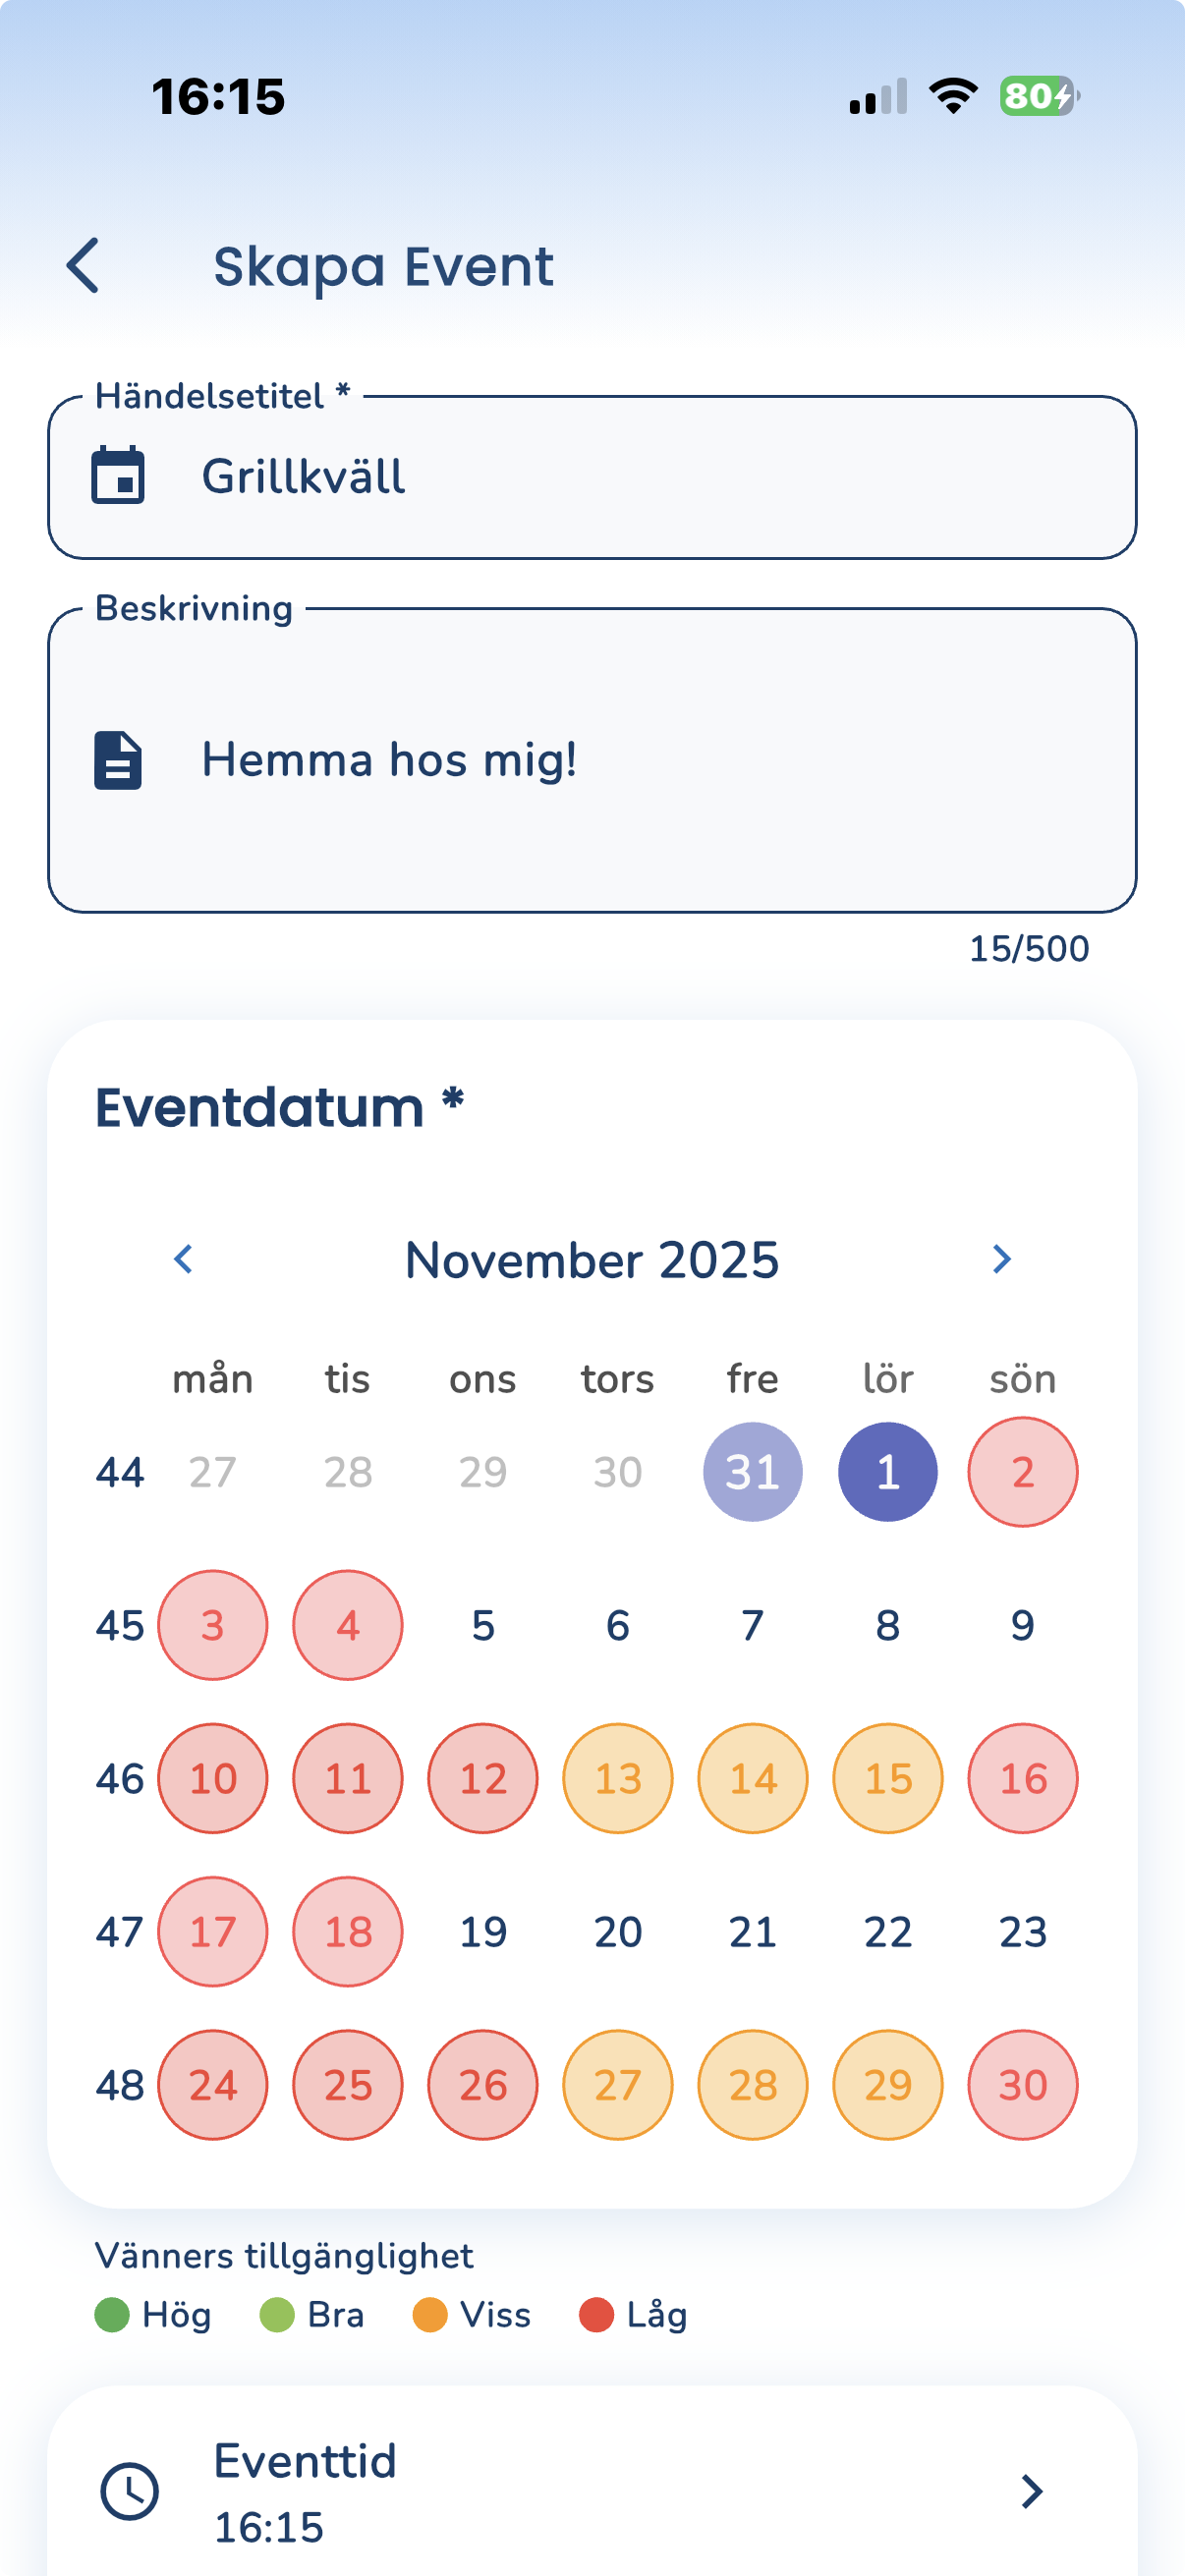Viewport: 1185px width, 2576px height.
Task: Select November 1 as event date
Action: [x=887, y=1472]
